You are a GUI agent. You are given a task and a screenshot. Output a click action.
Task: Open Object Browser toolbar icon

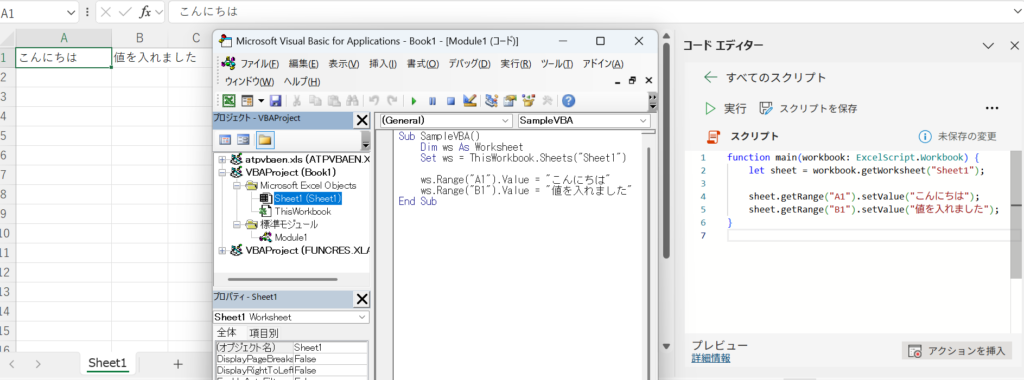(528, 101)
